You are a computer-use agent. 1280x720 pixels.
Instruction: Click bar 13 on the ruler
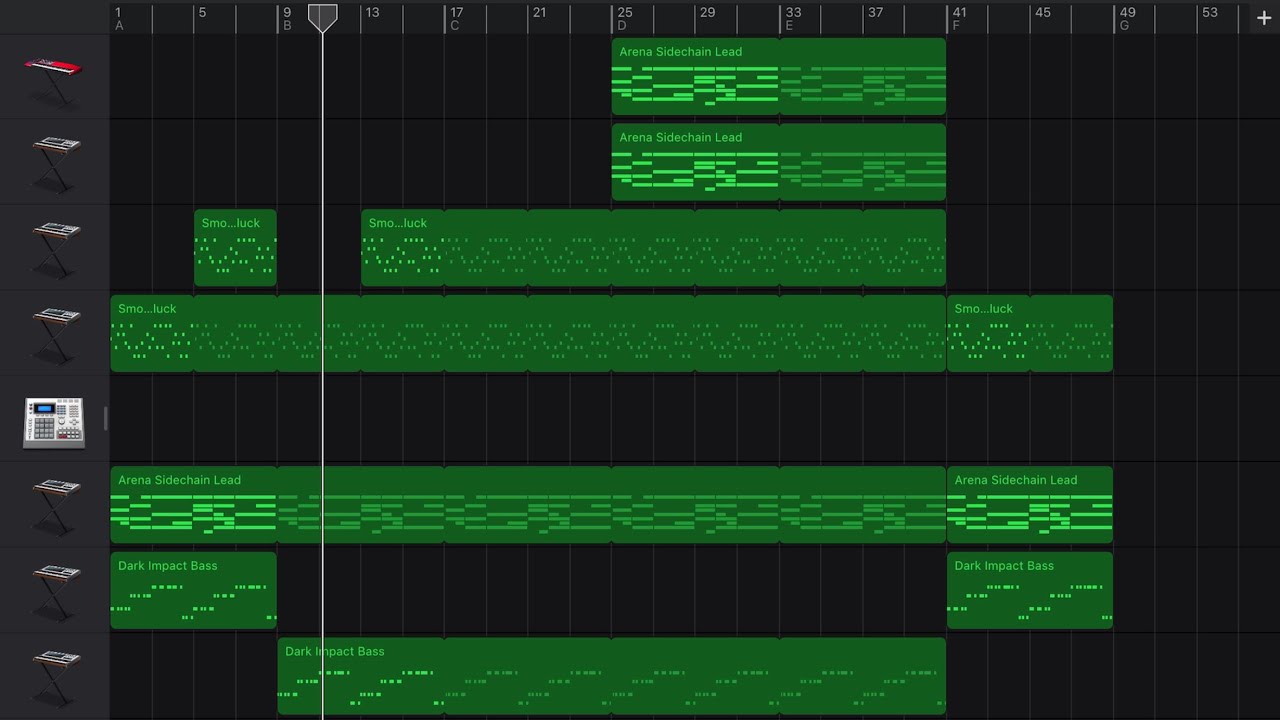[x=372, y=13]
